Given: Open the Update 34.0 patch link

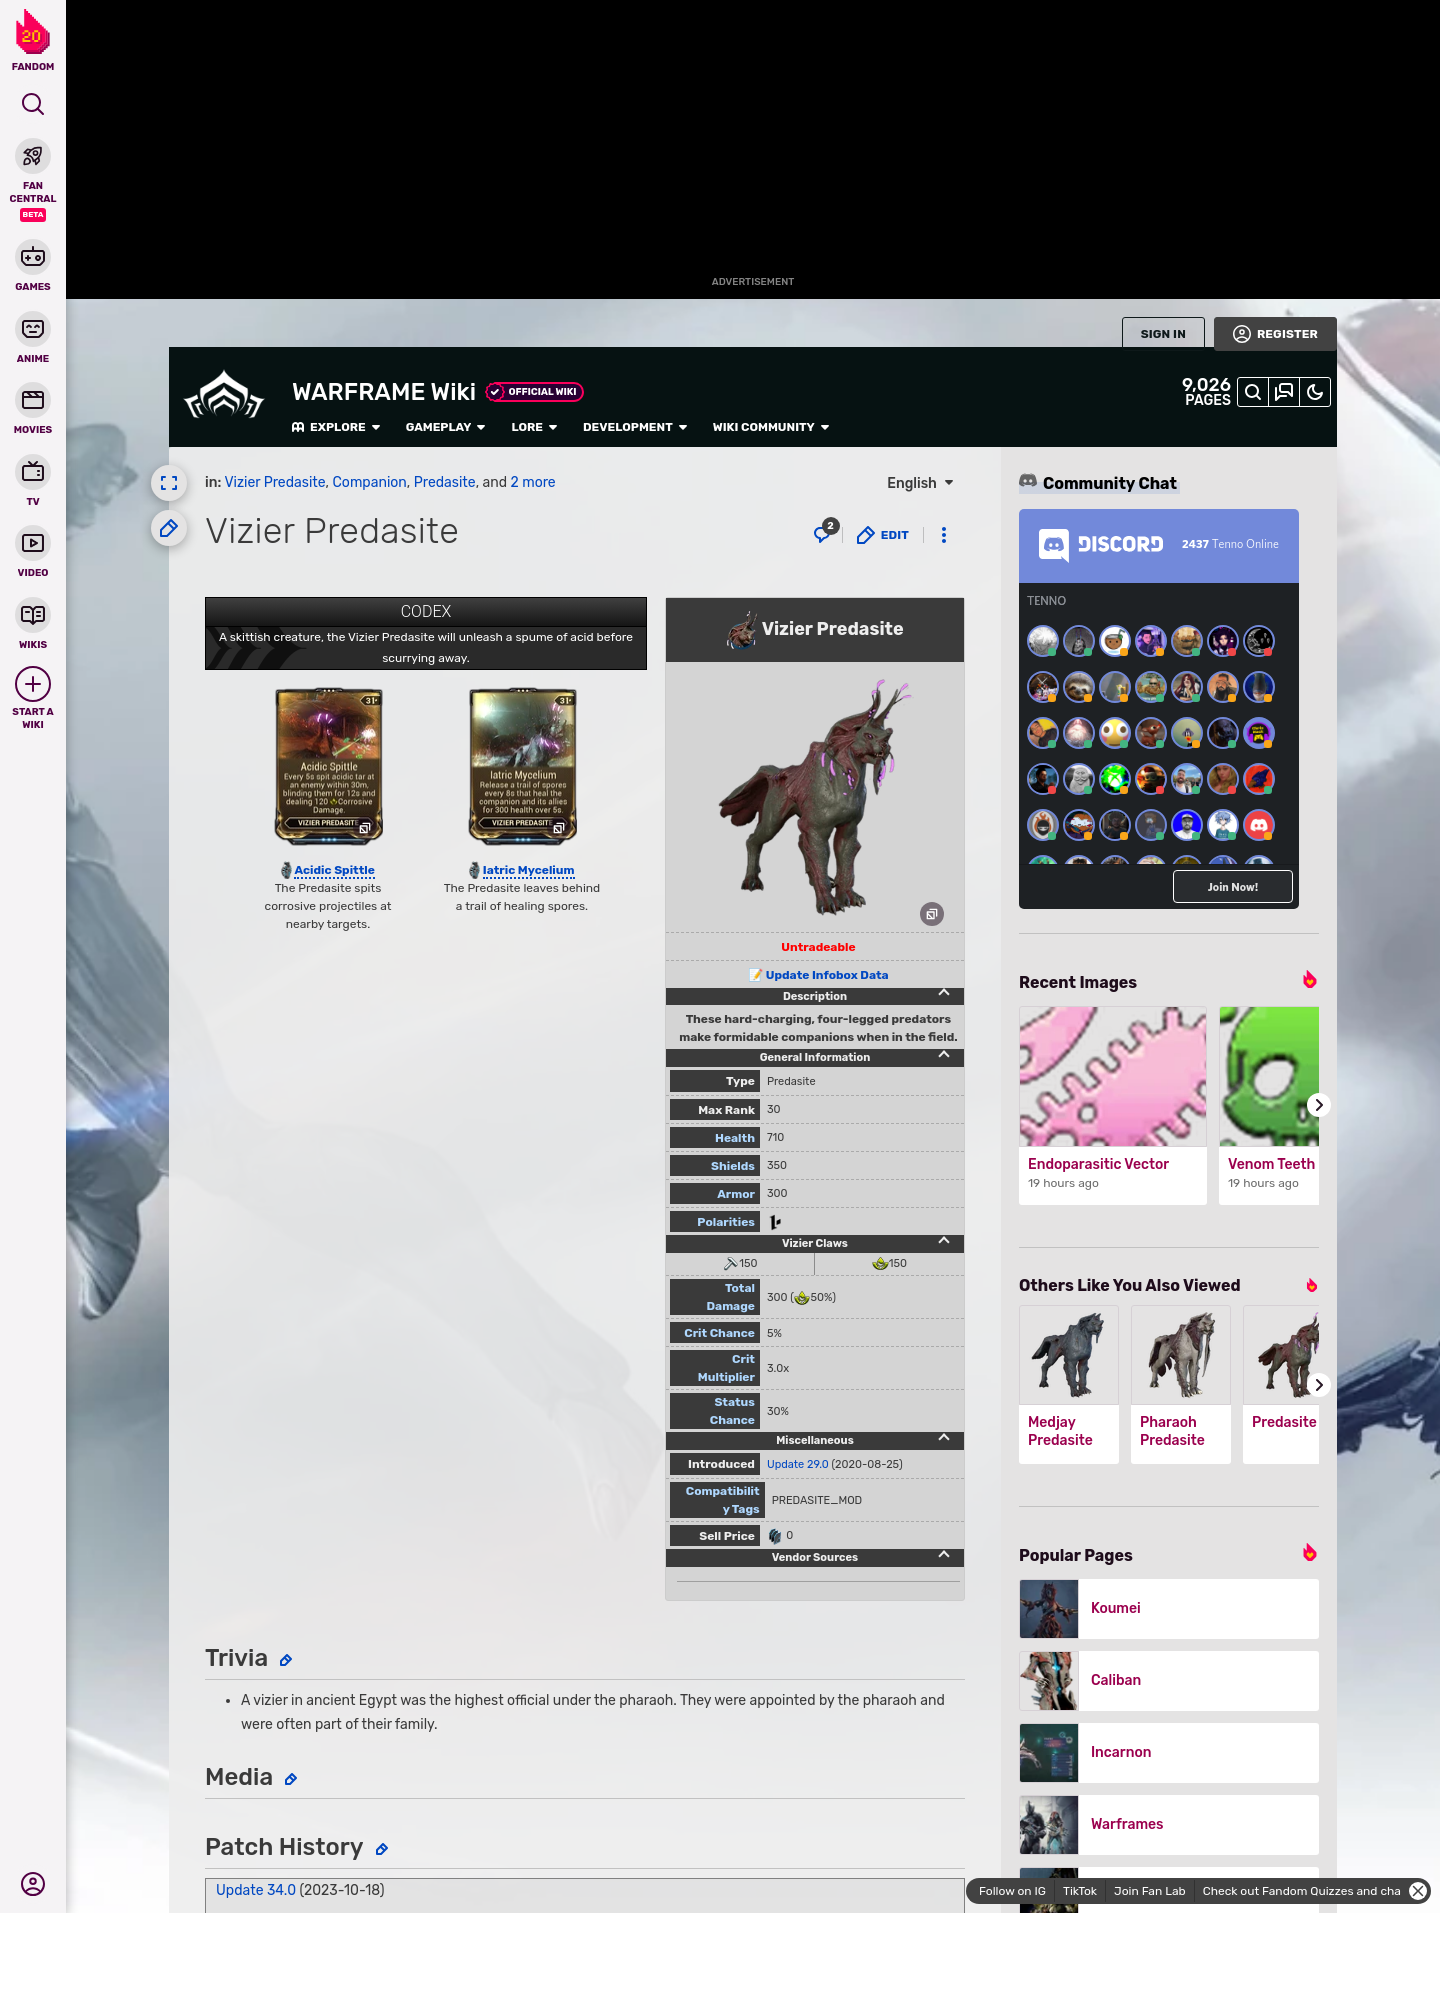Looking at the screenshot, I should 256,1890.
